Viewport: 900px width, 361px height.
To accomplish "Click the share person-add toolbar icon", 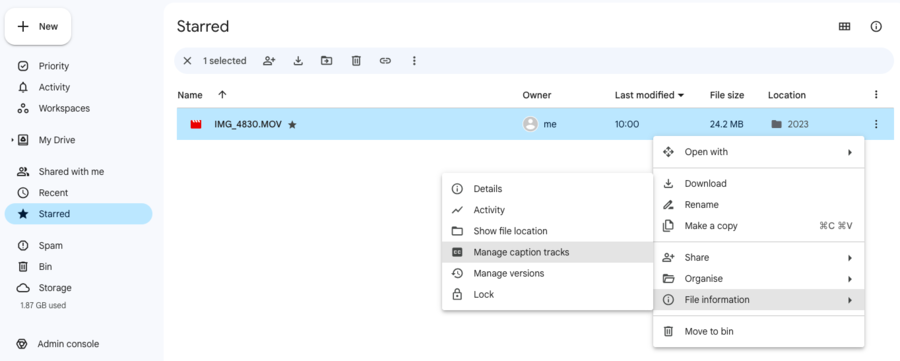I will 269,61.
